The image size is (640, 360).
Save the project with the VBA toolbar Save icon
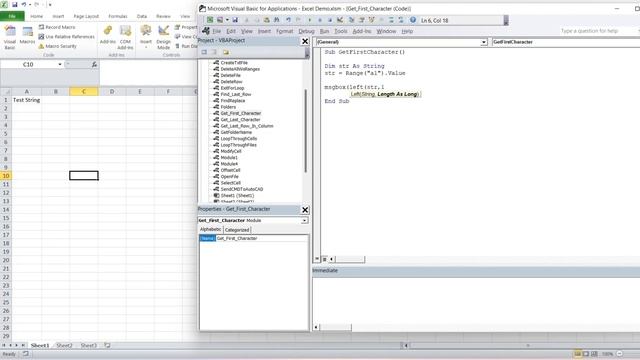pyautogui.click(x=235, y=20)
